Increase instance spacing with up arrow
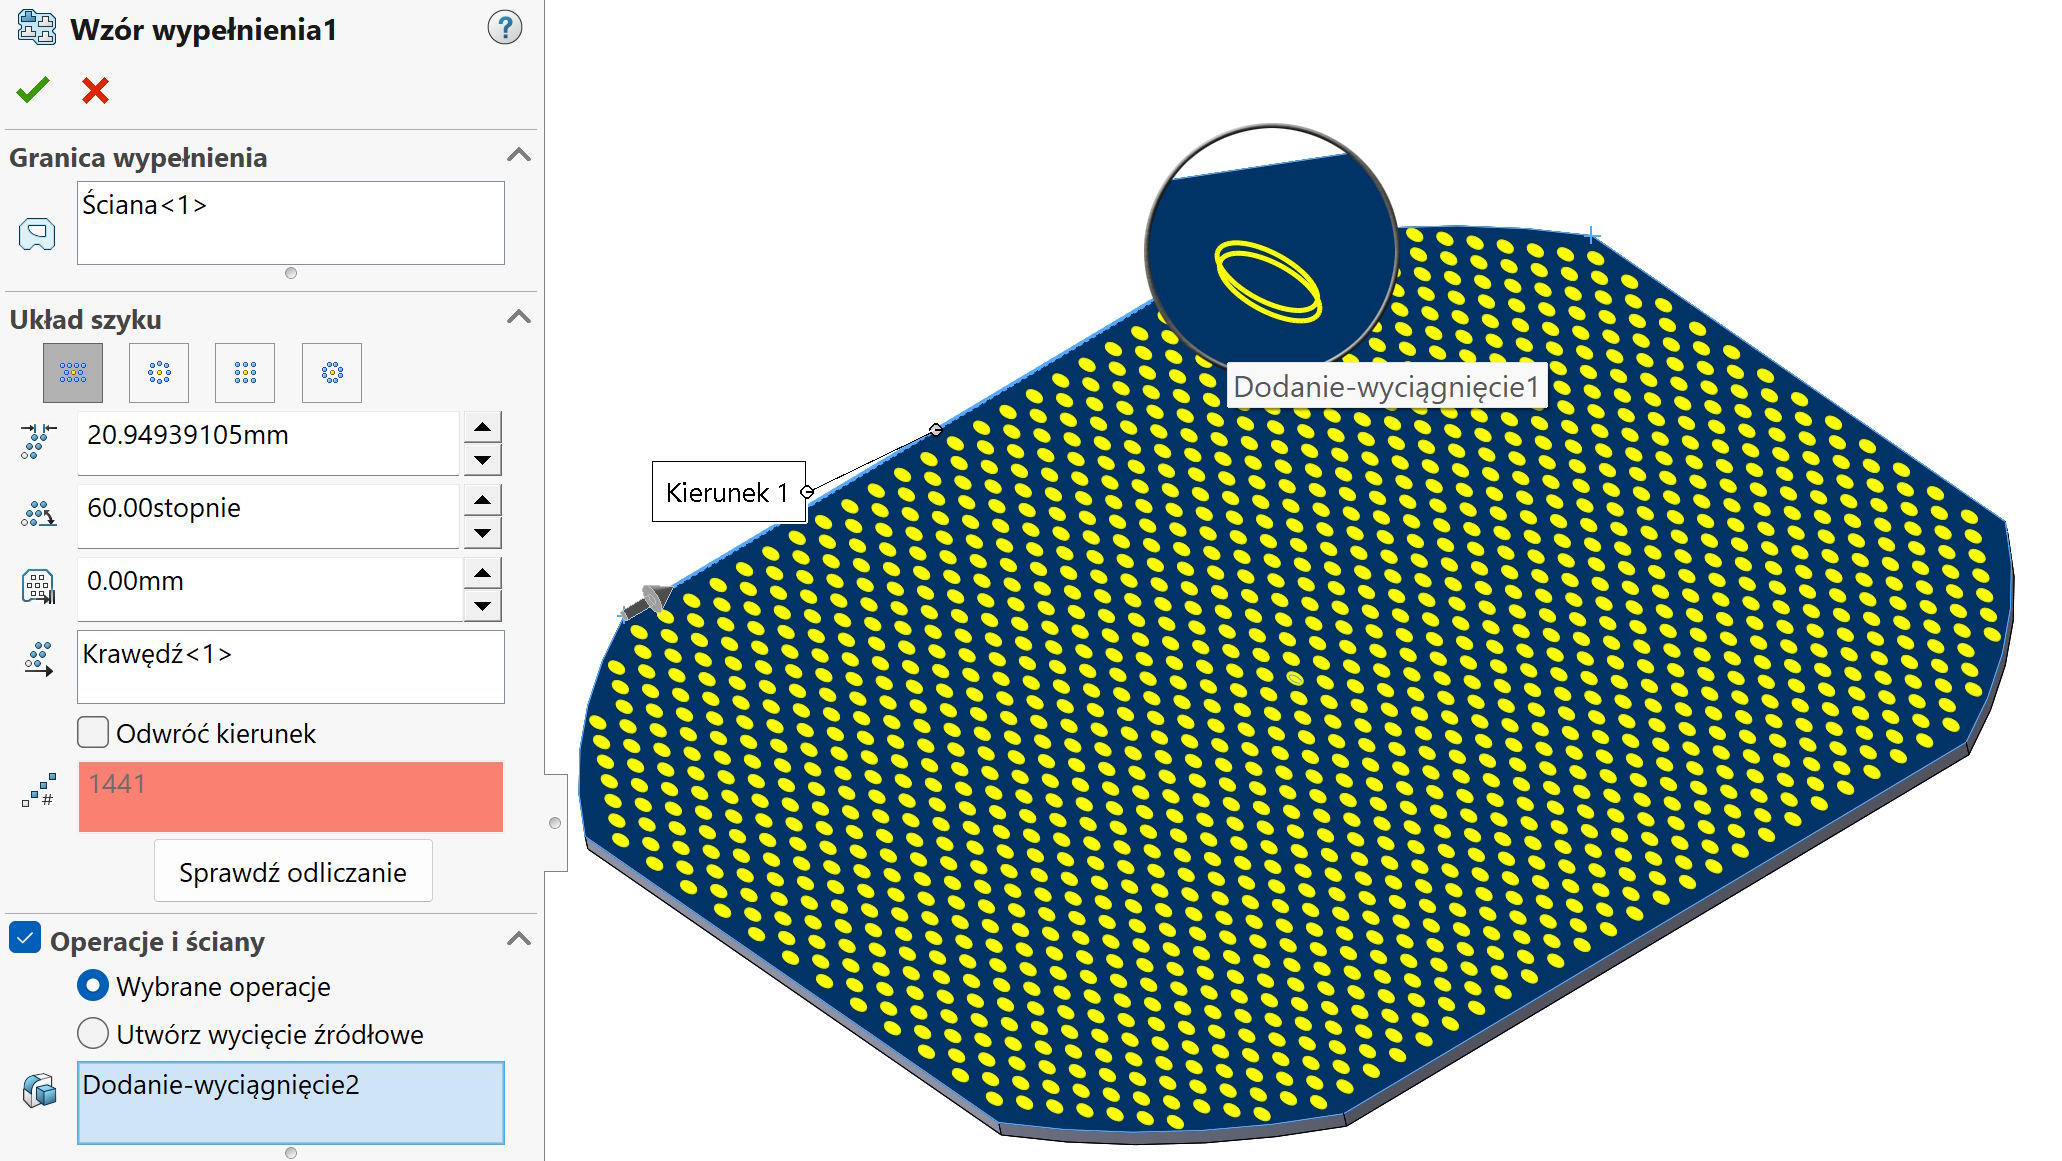Screen dimensions: 2062x1161 pos(483,427)
